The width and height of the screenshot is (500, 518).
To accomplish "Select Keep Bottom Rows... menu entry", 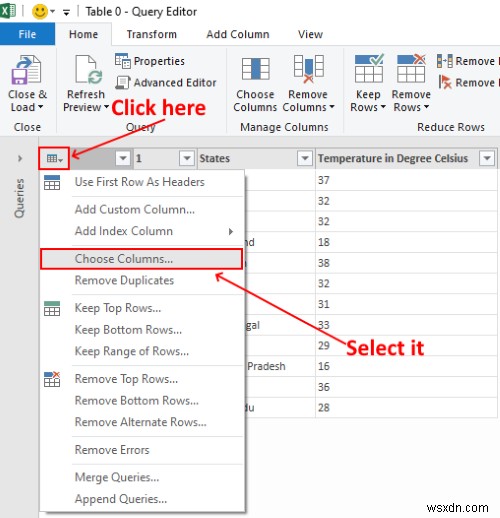I will click(142, 330).
